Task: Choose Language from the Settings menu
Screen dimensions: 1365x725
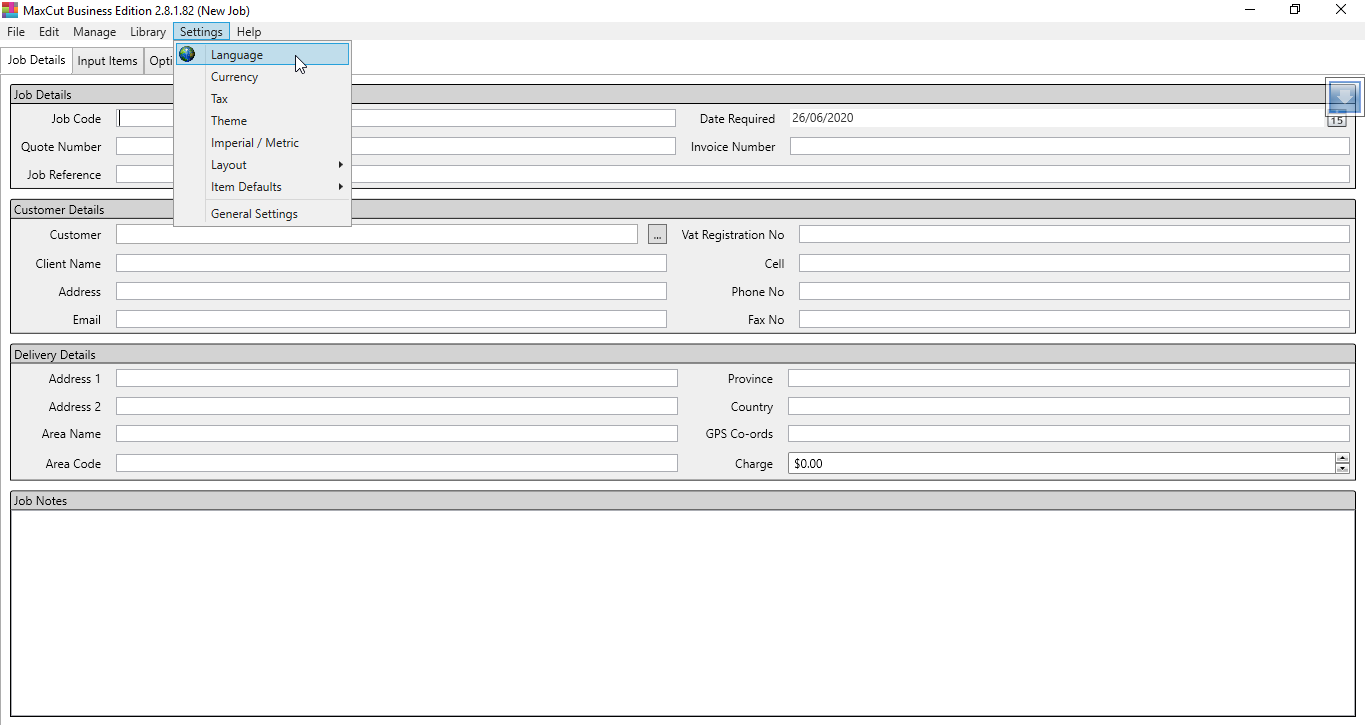Action: pos(262,55)
